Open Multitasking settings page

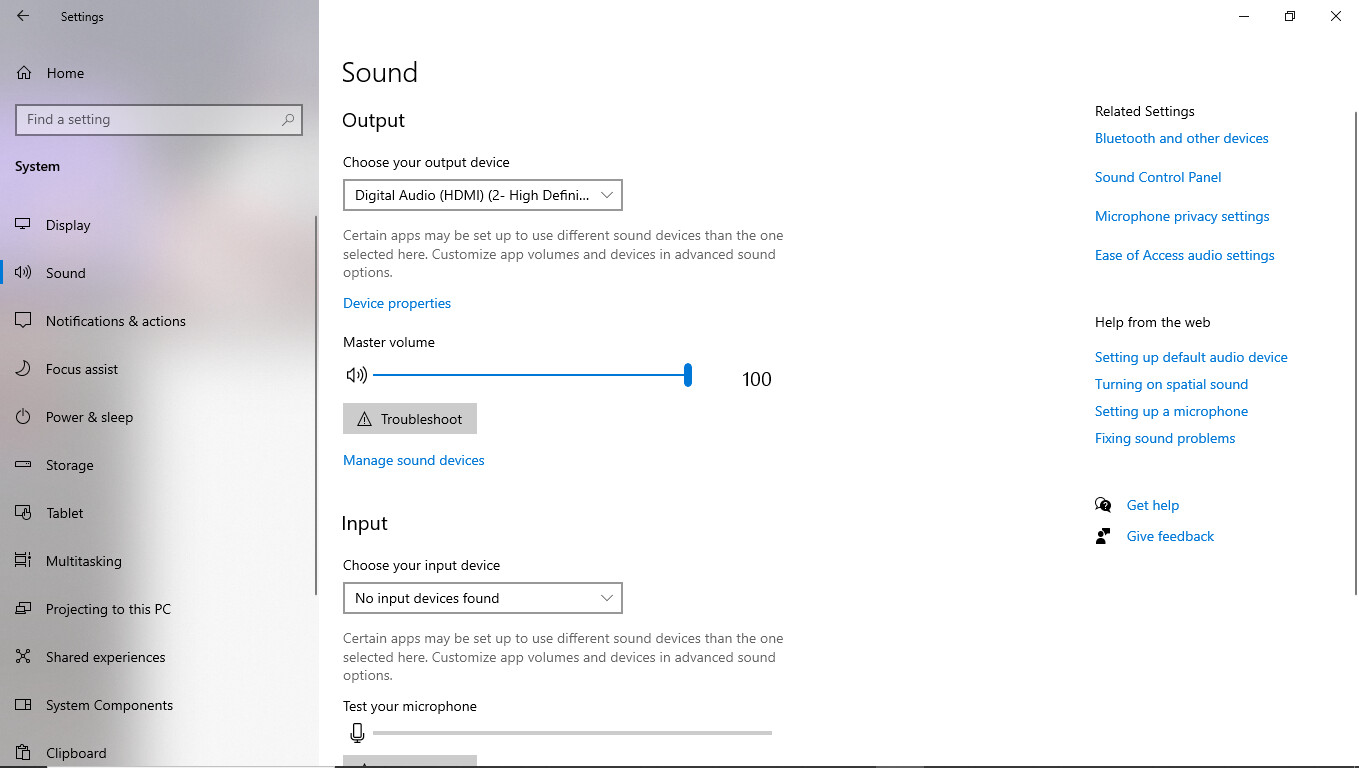coord(83,561)
